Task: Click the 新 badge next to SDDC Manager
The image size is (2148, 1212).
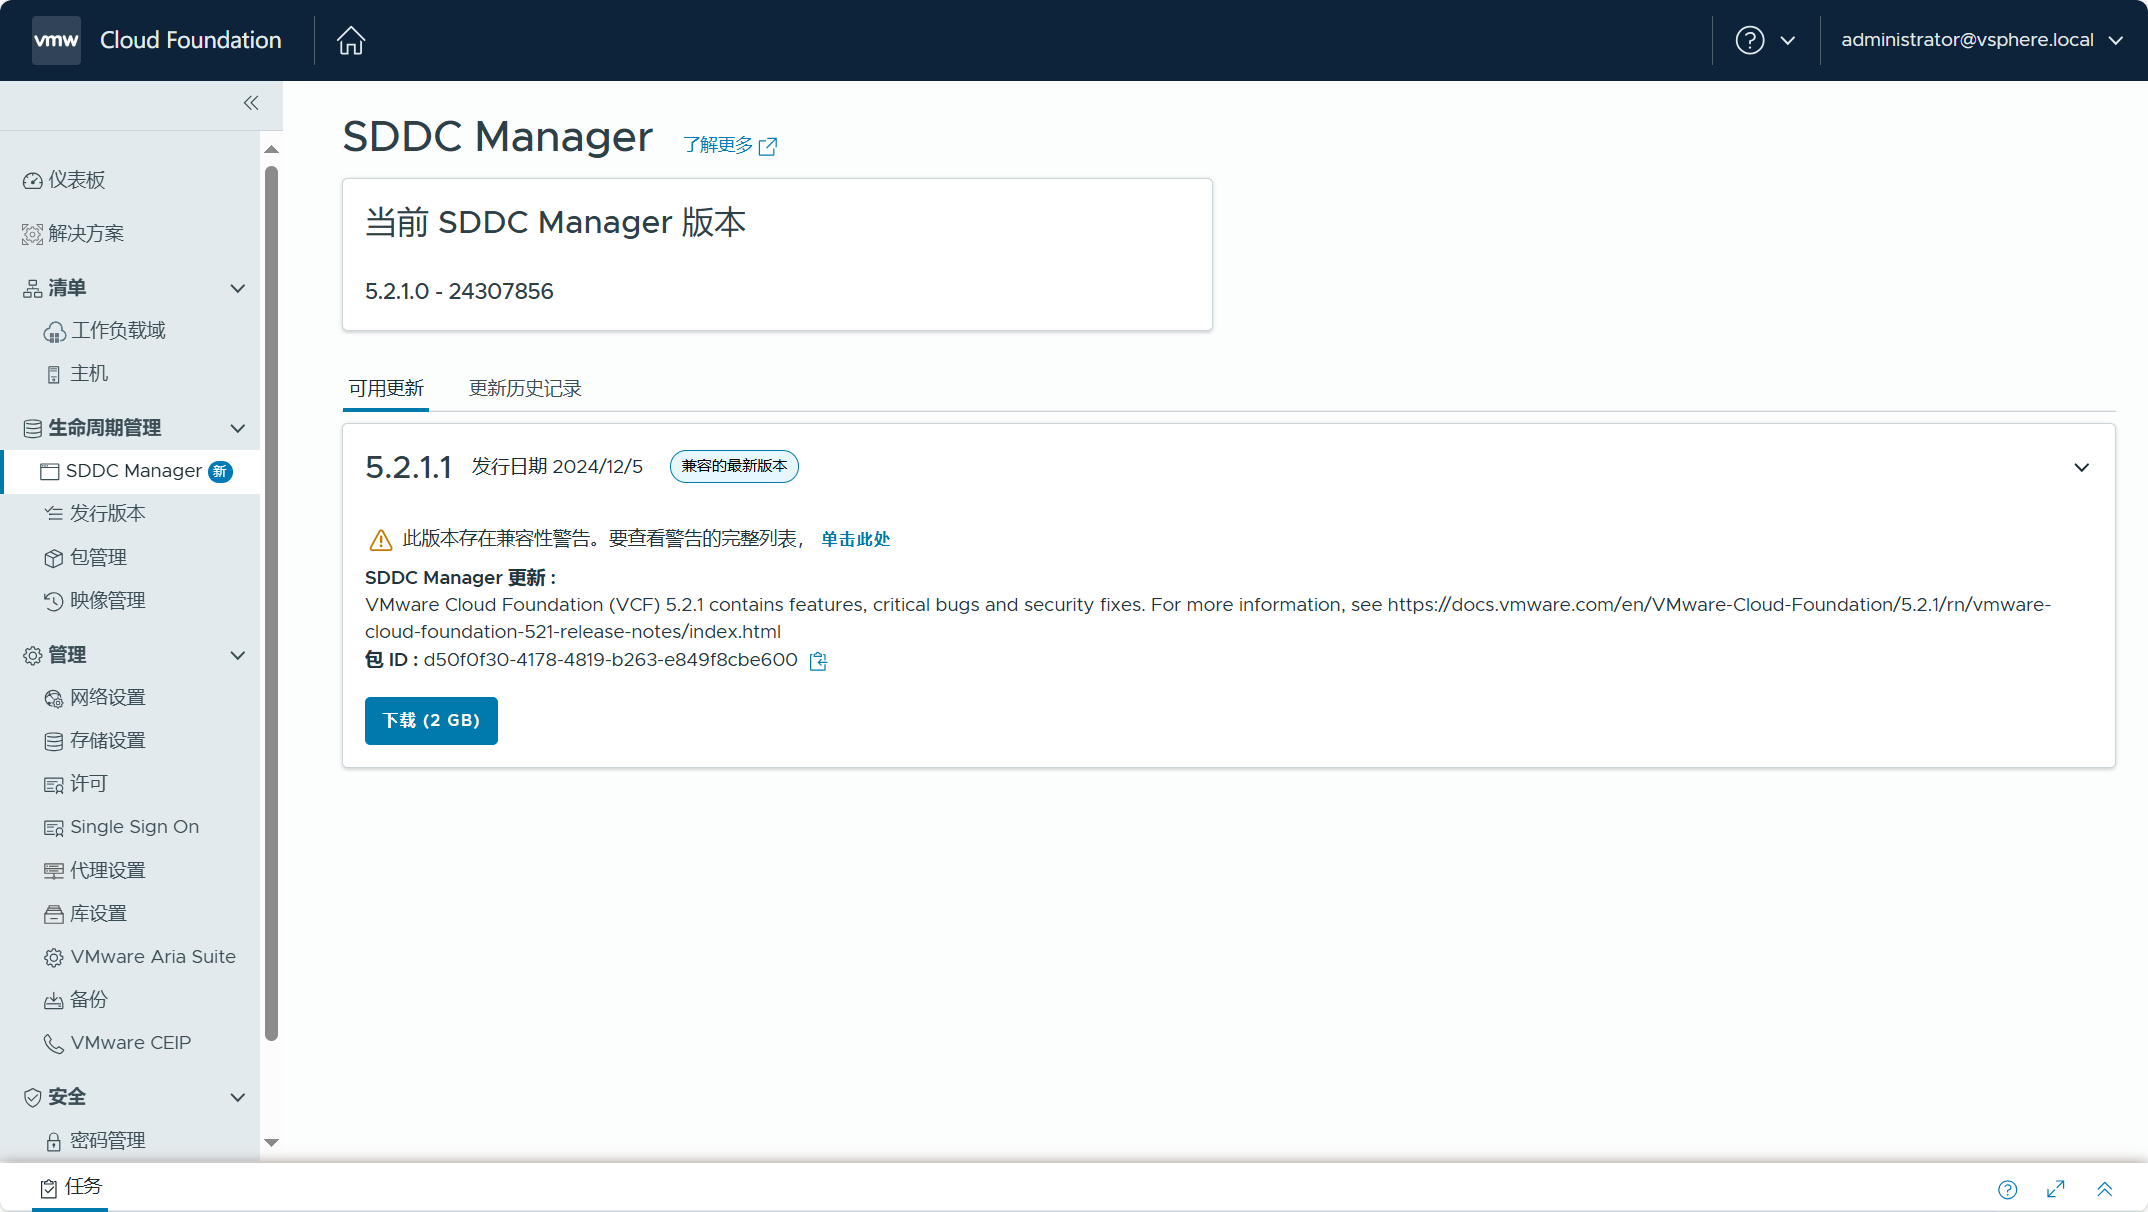Action: coord(220,471)
